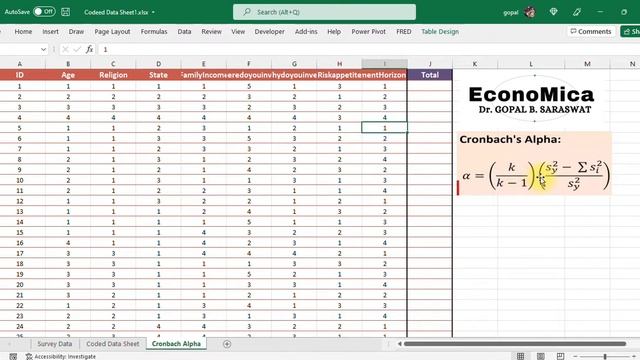Click the horizontal scrollbar thumb
The width and height of the screenshot is (640, 360).
tap(515, 344)
